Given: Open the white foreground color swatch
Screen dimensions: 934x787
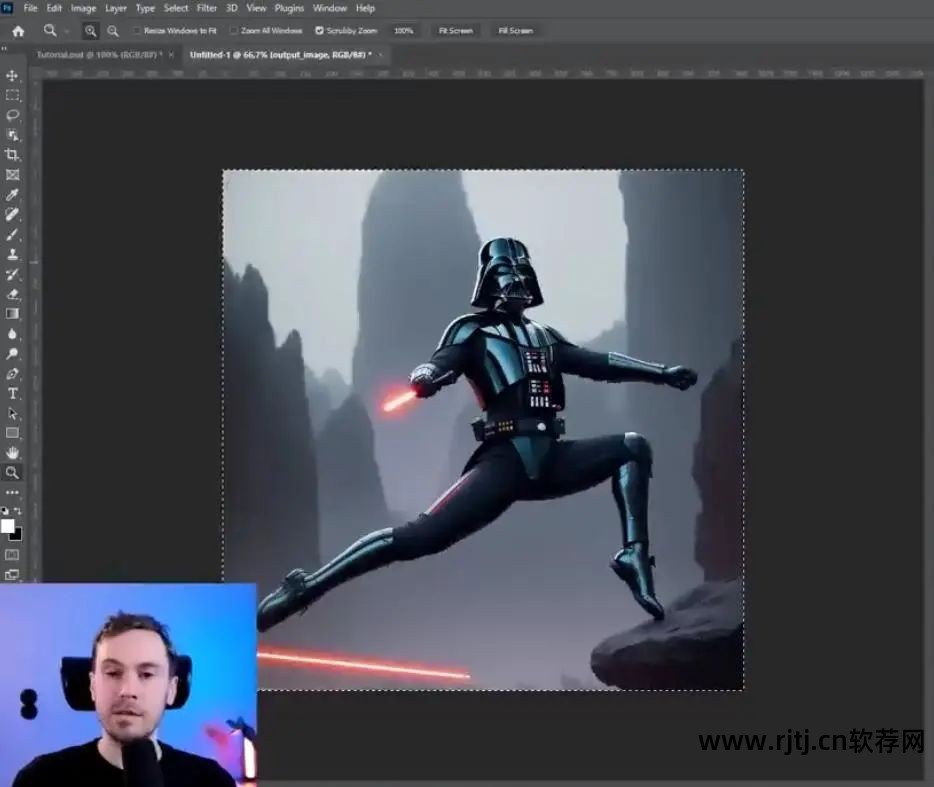Looking at the screenshot, I should 8,526.
